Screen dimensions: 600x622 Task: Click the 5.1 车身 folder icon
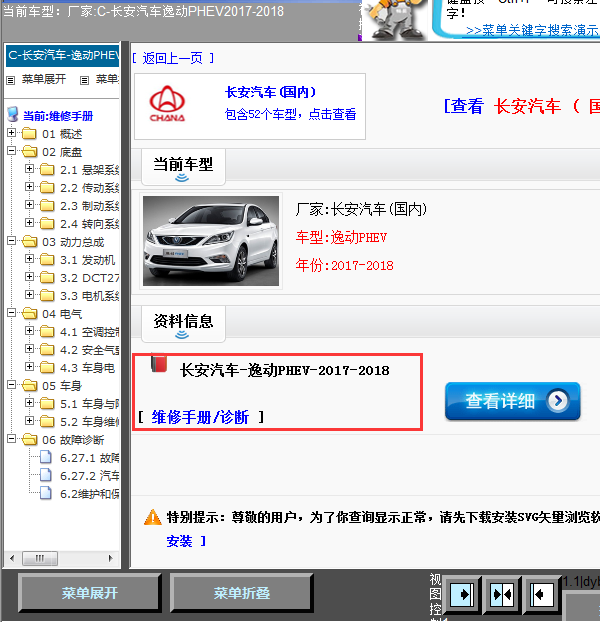[x=47, y=403]
